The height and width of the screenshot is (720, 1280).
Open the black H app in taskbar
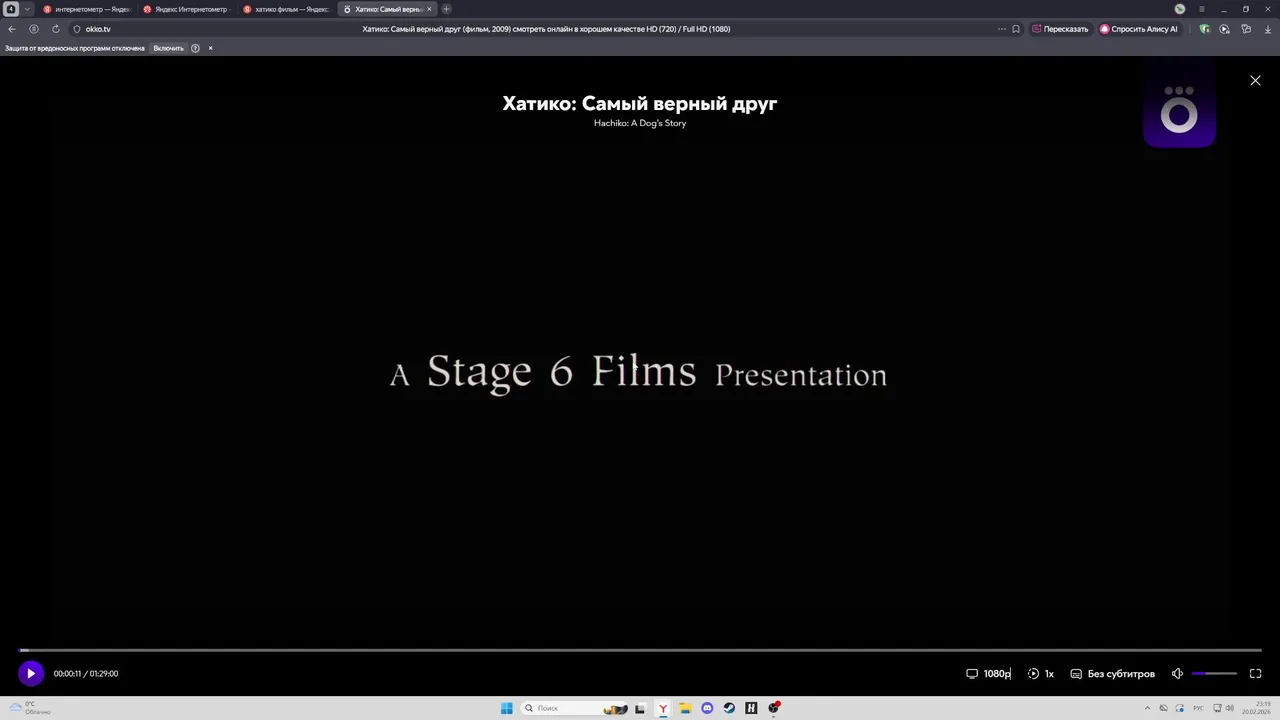point(751,708)
